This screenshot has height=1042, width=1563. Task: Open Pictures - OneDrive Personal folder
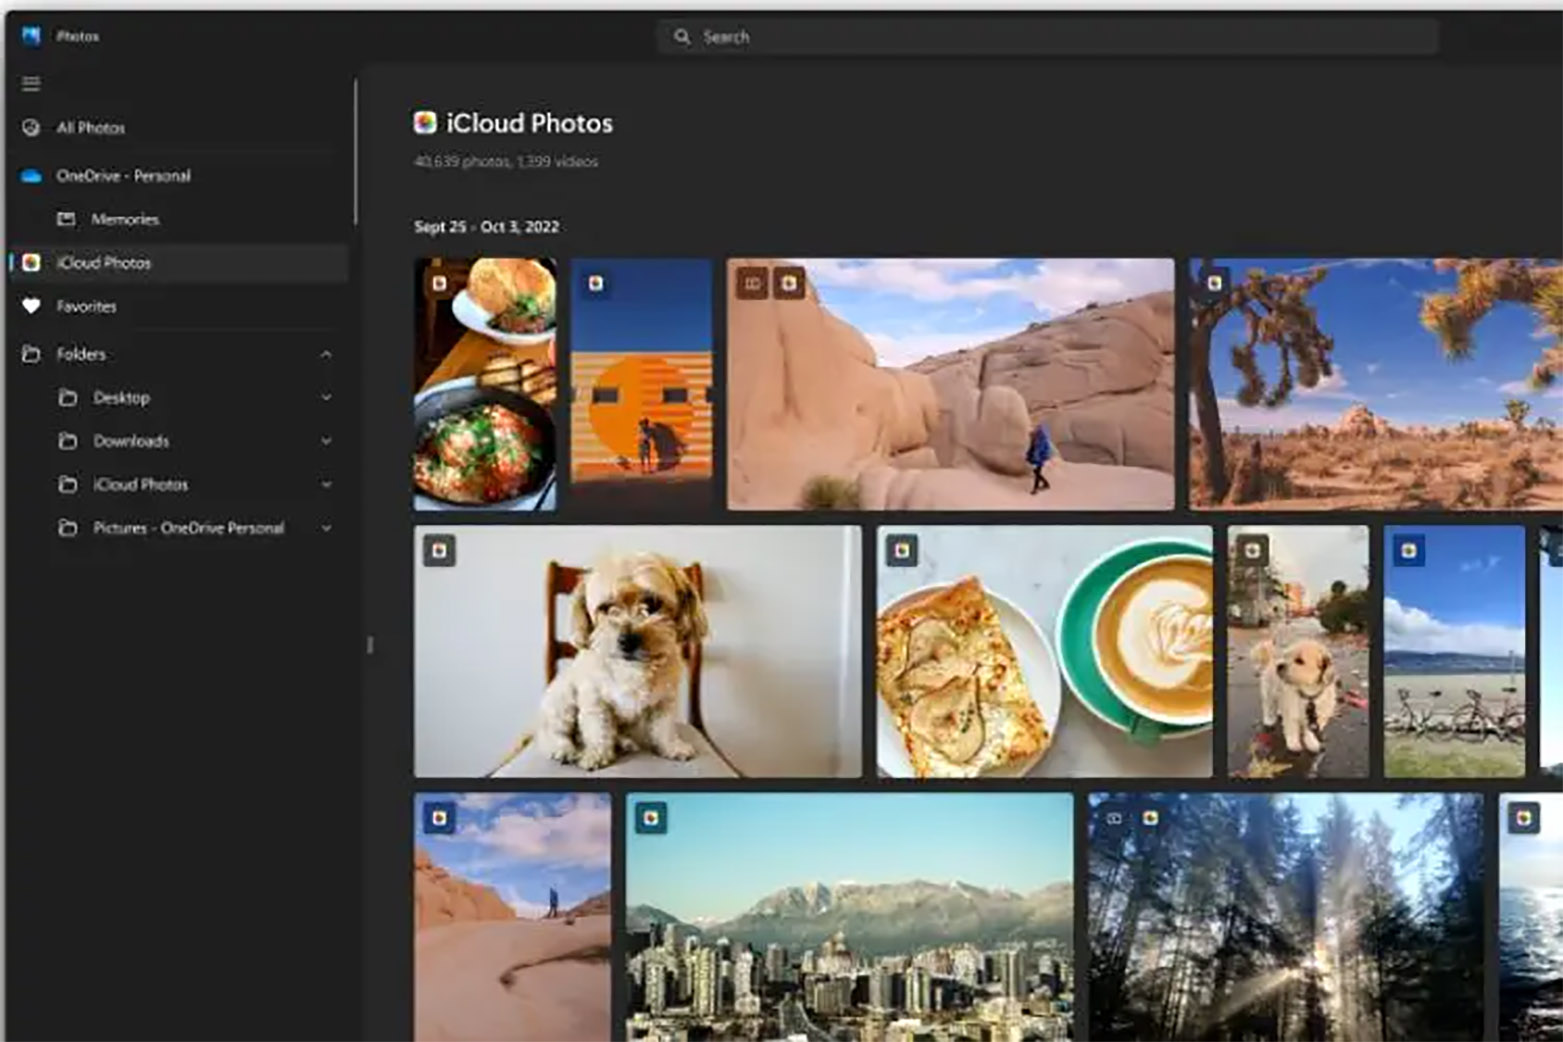coord(180,528)
